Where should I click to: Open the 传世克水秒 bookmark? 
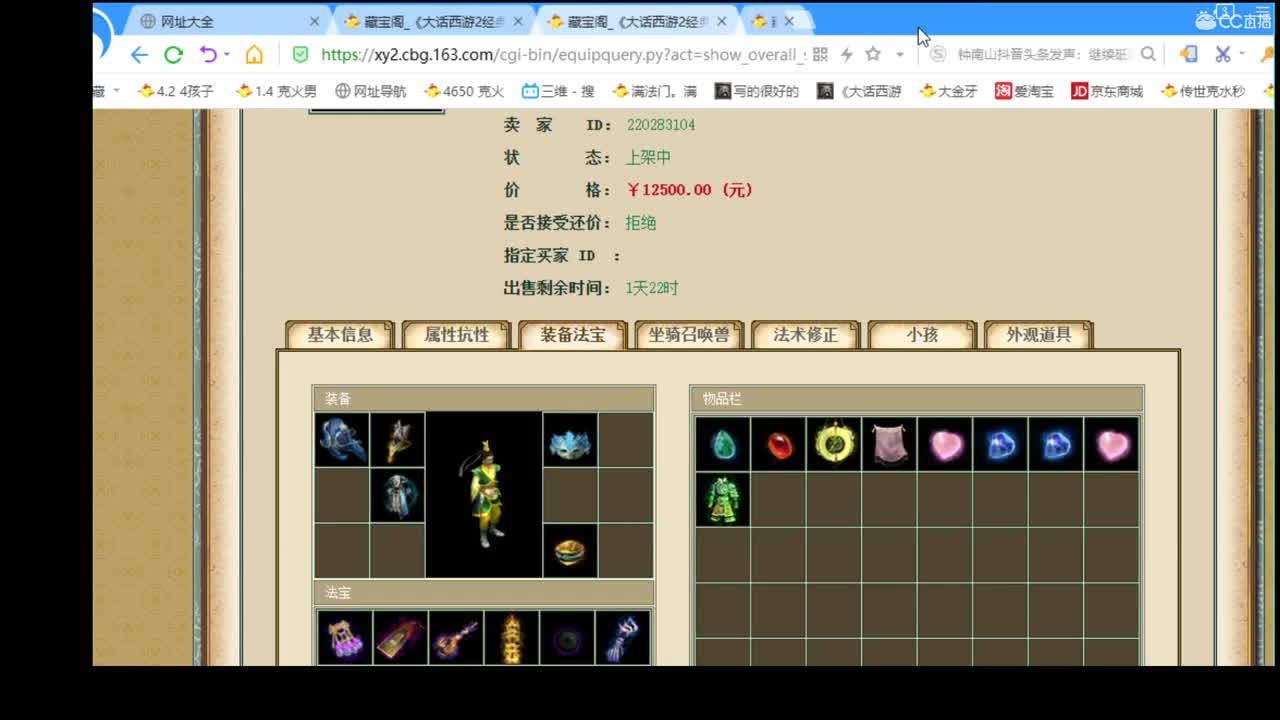tap(1203, 91)
